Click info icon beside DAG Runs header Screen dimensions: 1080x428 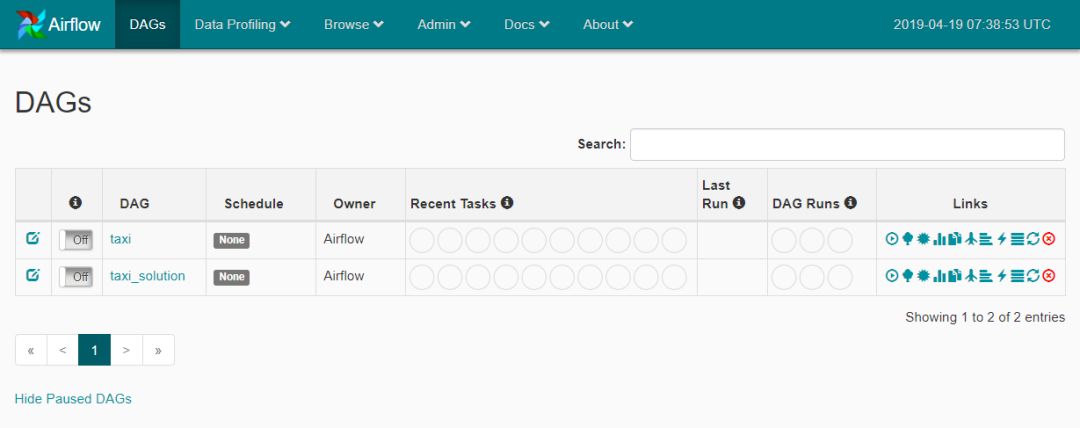point(851,203)
